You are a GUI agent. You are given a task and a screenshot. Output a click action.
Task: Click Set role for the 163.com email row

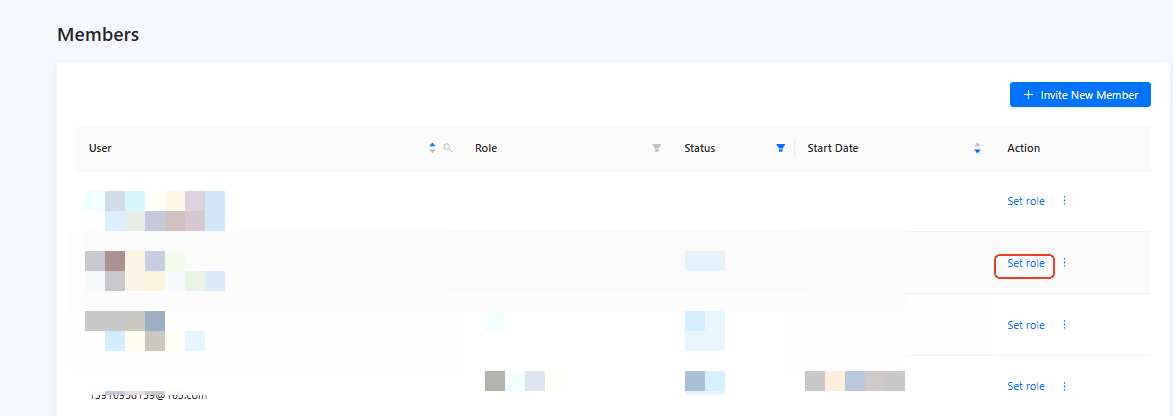[1026, 387]
